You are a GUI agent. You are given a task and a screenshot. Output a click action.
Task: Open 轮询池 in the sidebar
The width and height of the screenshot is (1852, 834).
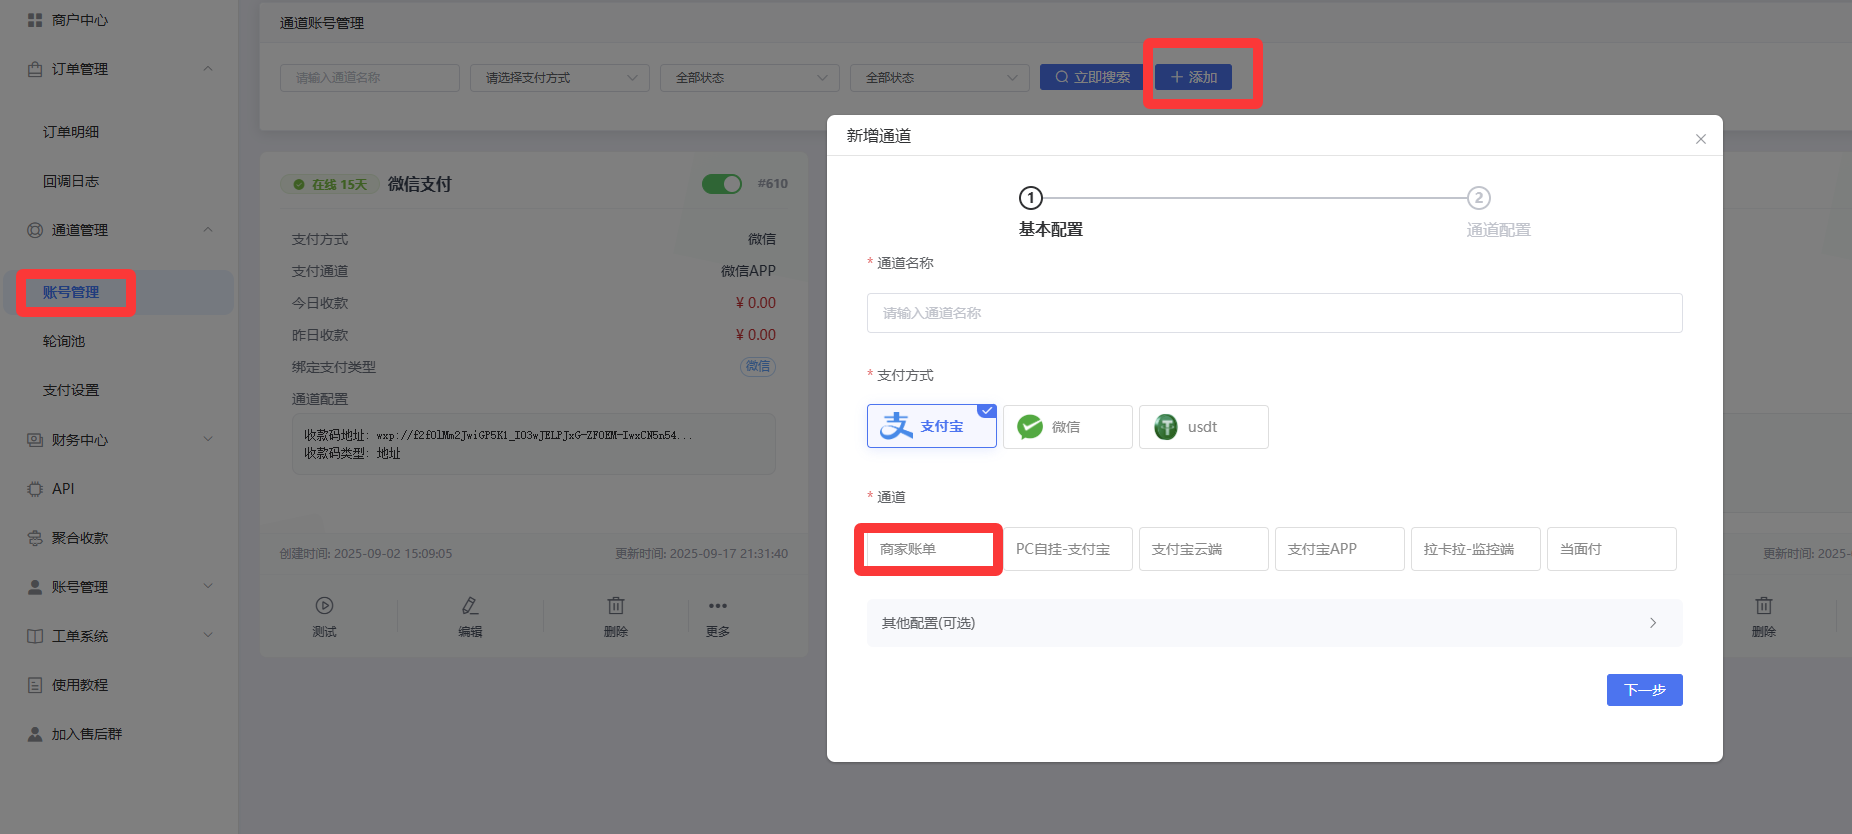pyautogui.click(x=64, y=341)
